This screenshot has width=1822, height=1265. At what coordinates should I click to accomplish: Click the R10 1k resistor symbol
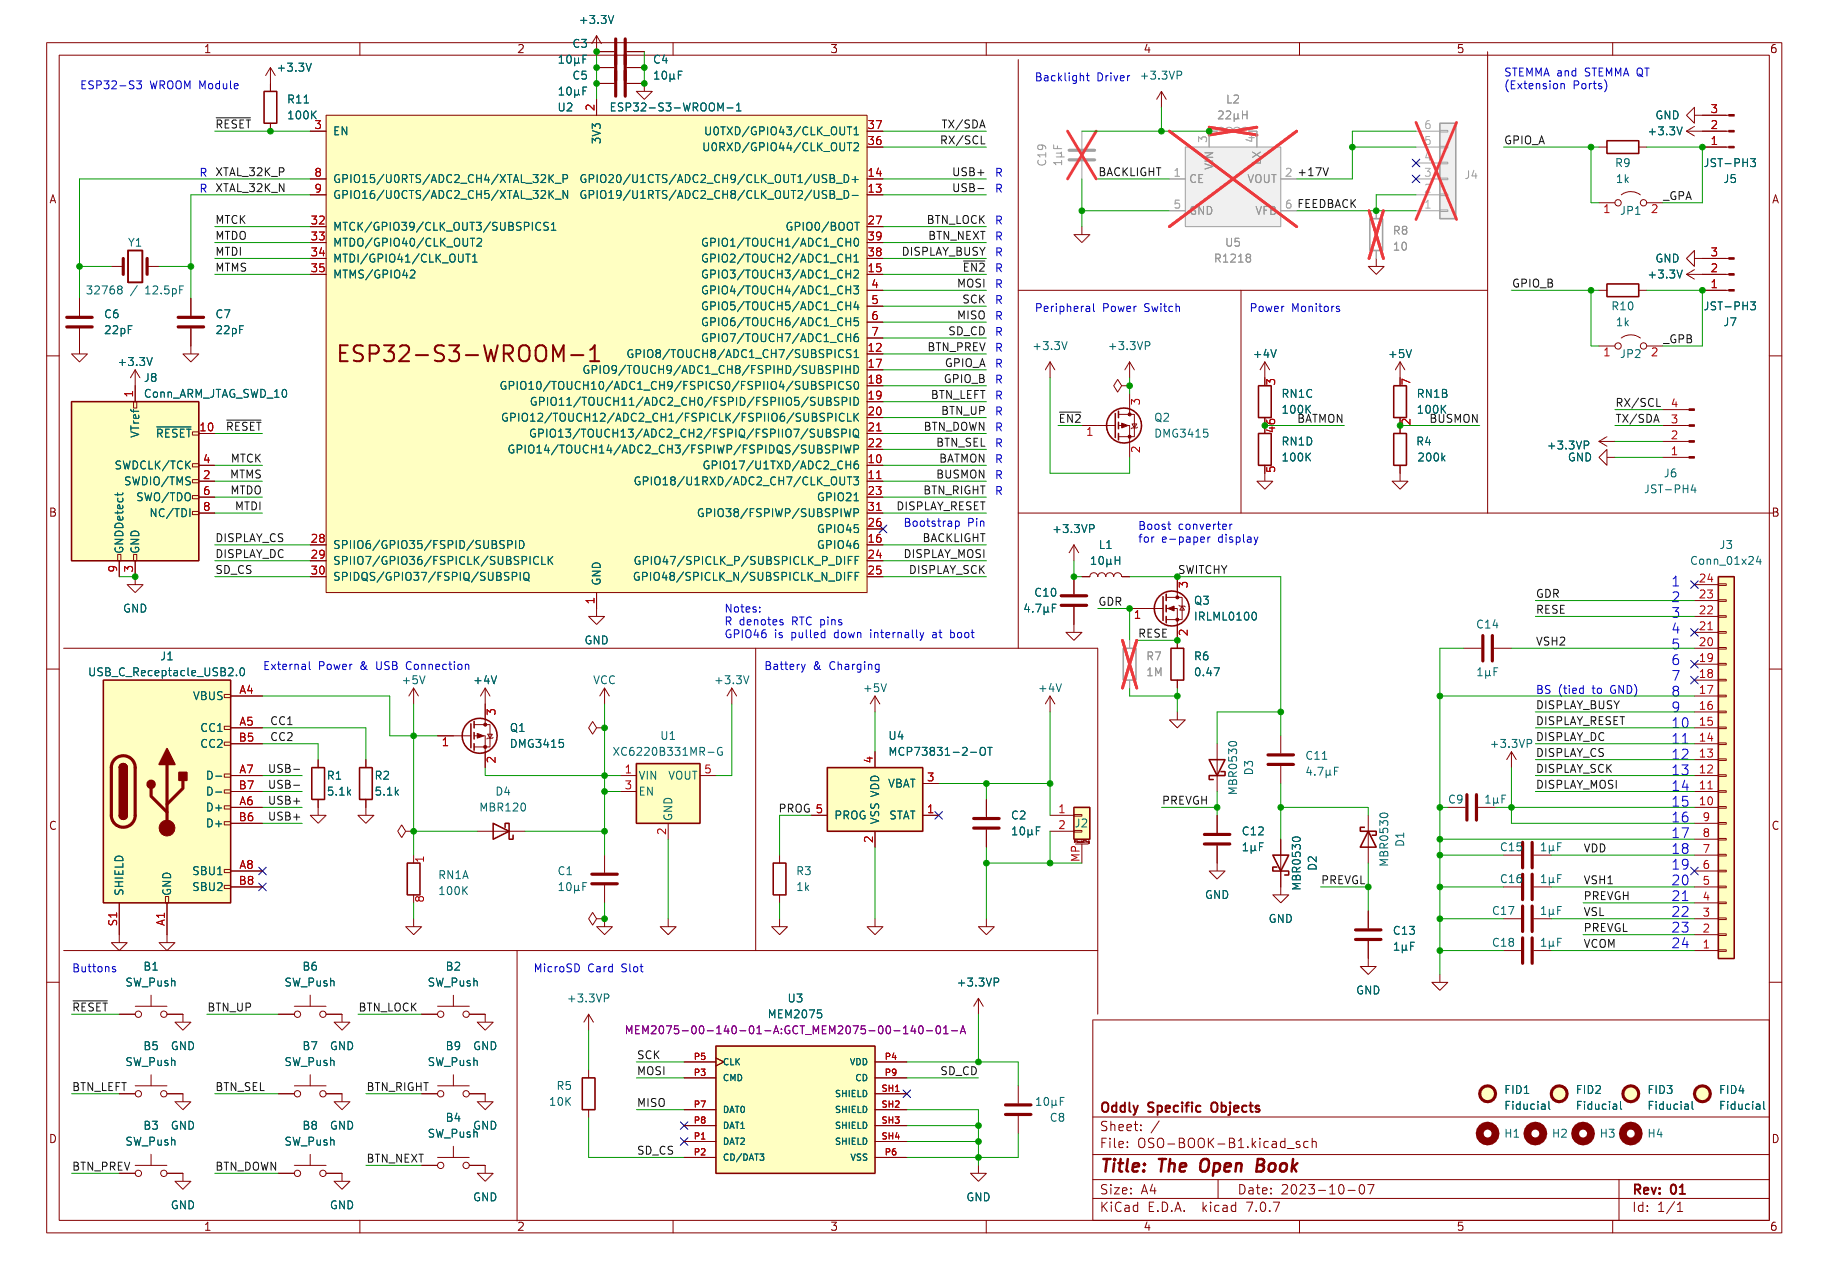pyautogui.click(x=1622, y=290)
